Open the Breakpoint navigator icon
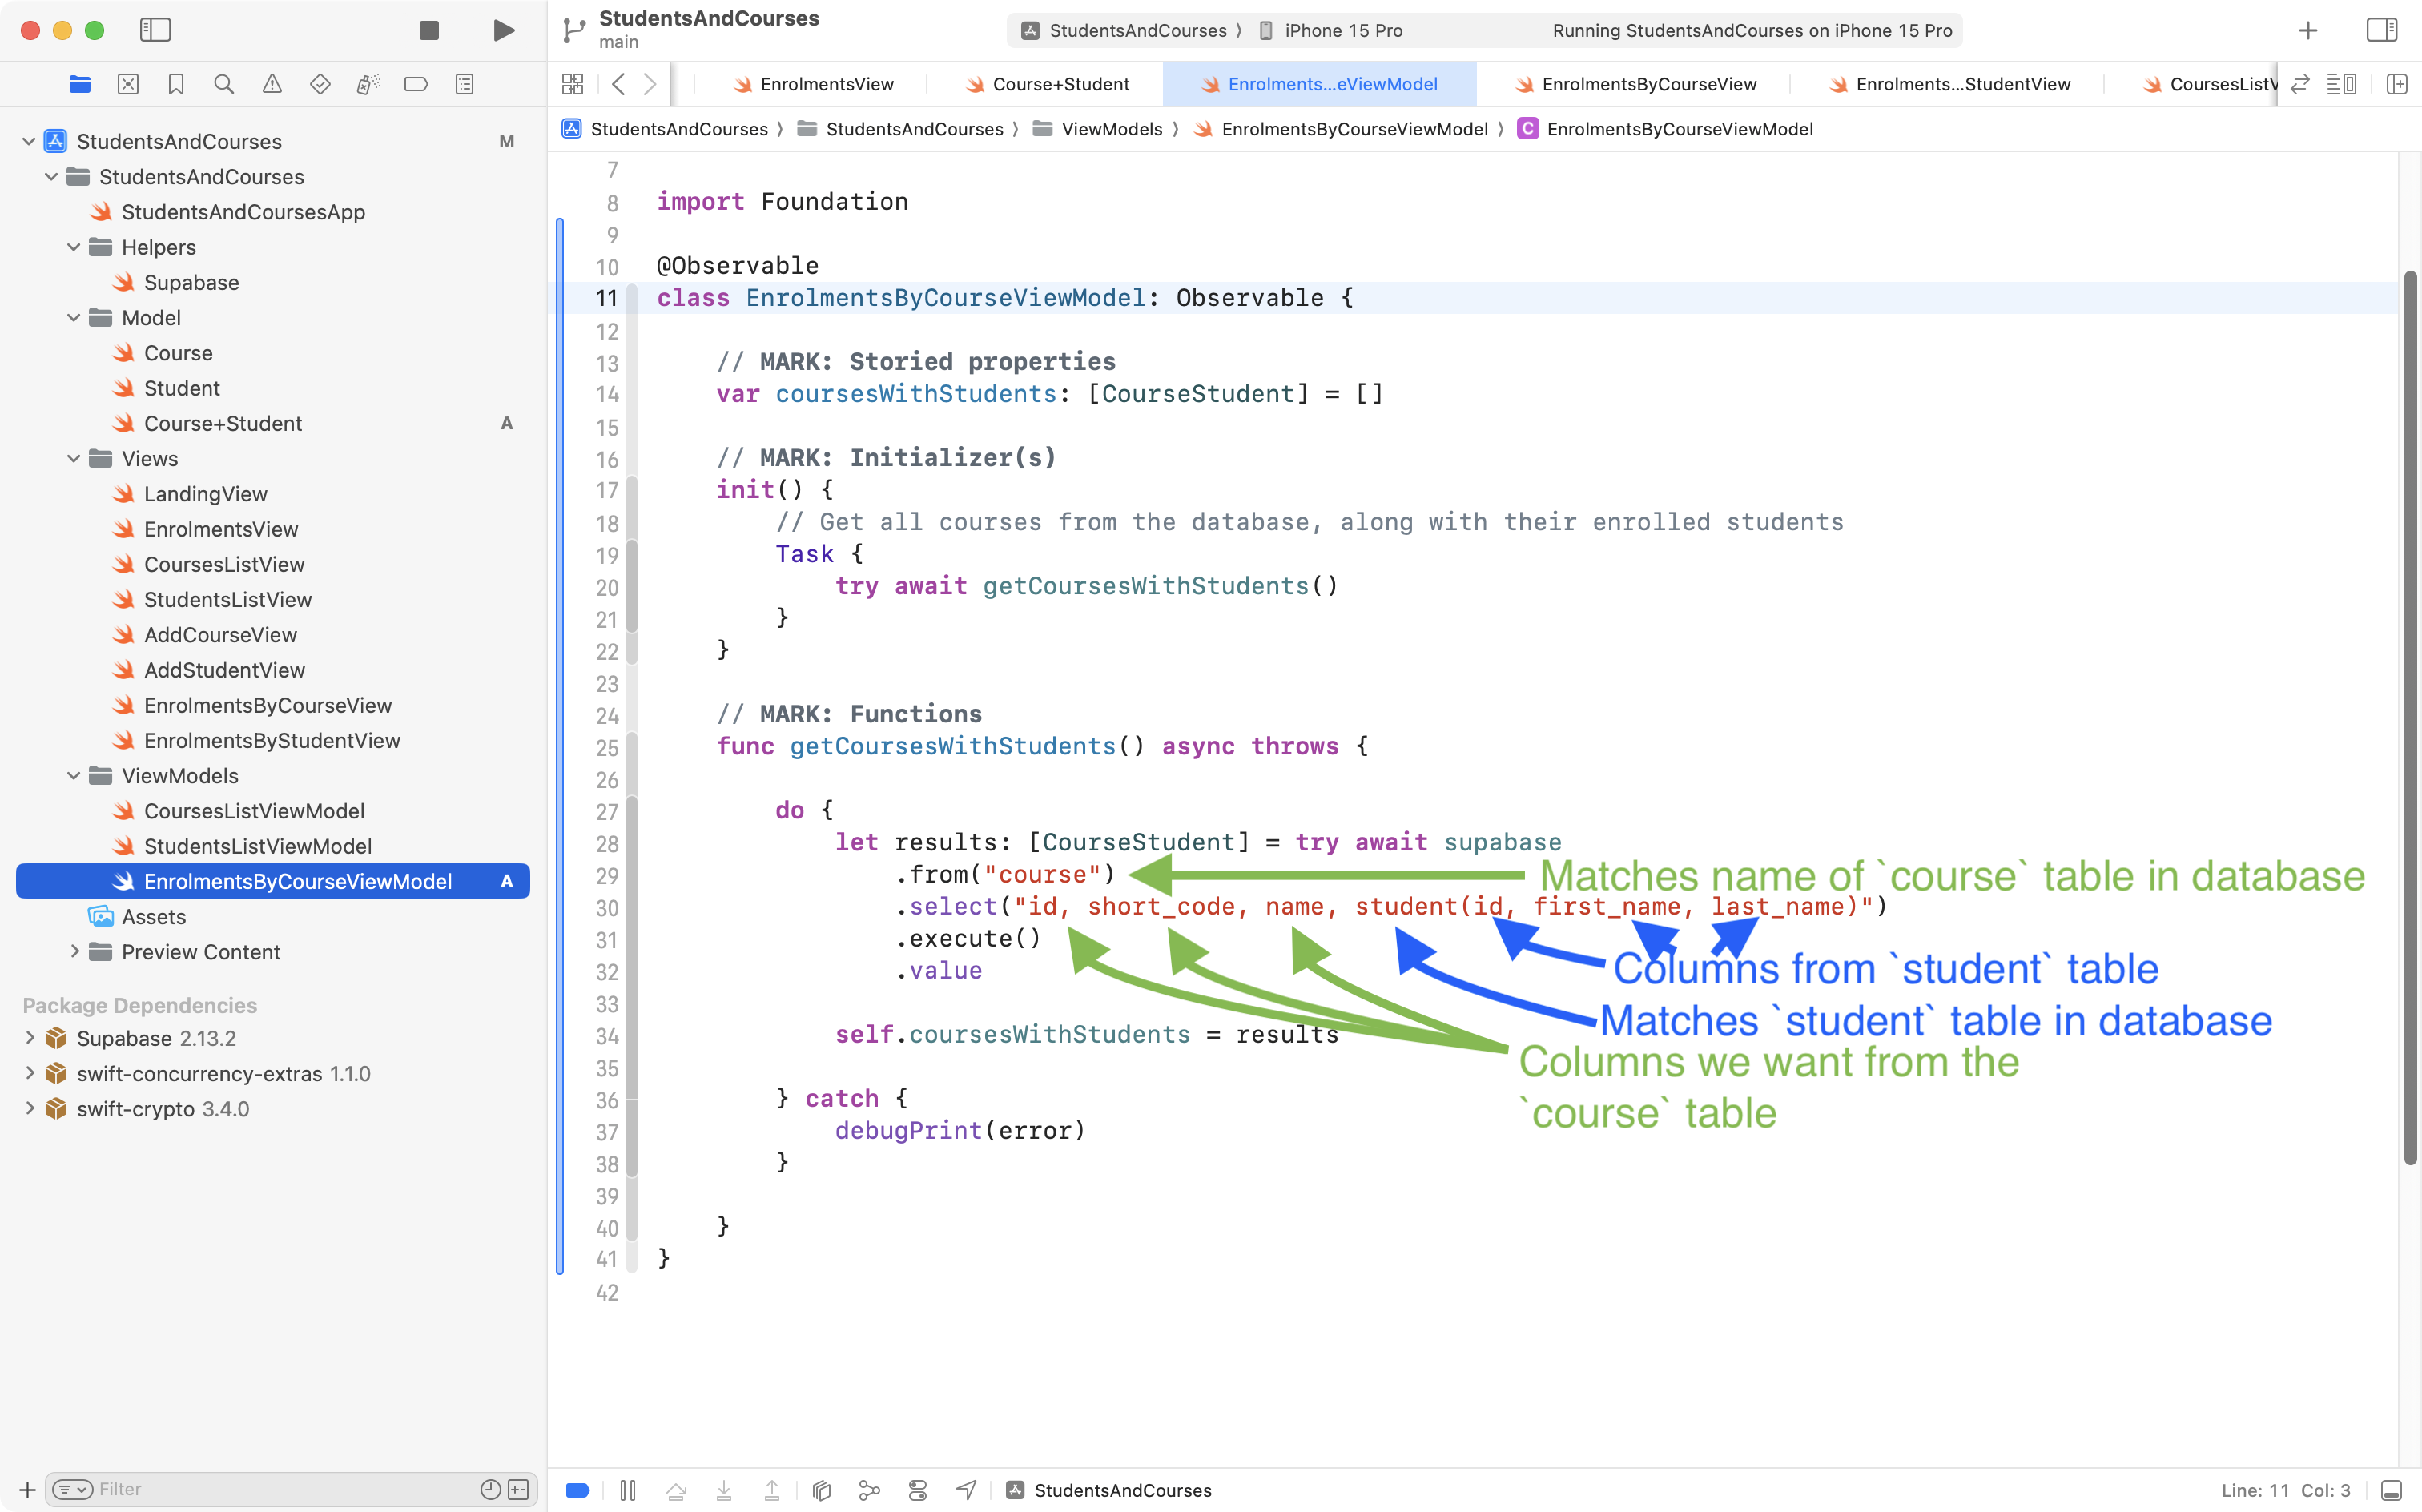Image resolution: width=2422 pixels, height=1512 pixels. click(416, 85)
